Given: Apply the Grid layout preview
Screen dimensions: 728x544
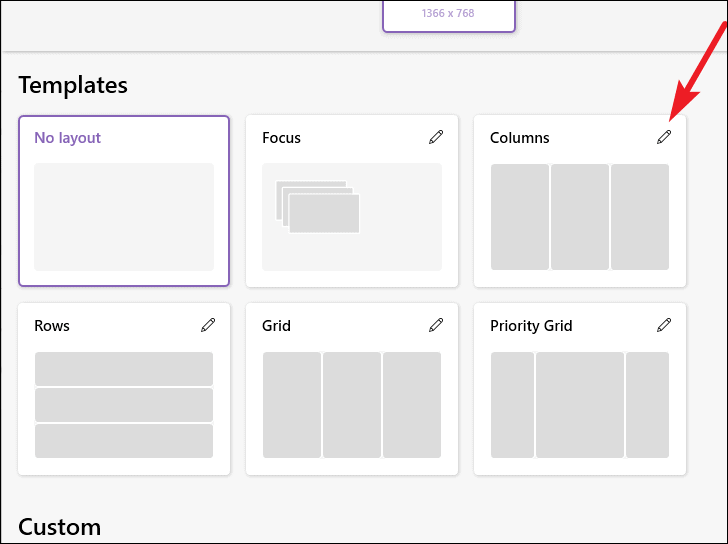Looking at the screenshot, I should click(x=352, y=405).
